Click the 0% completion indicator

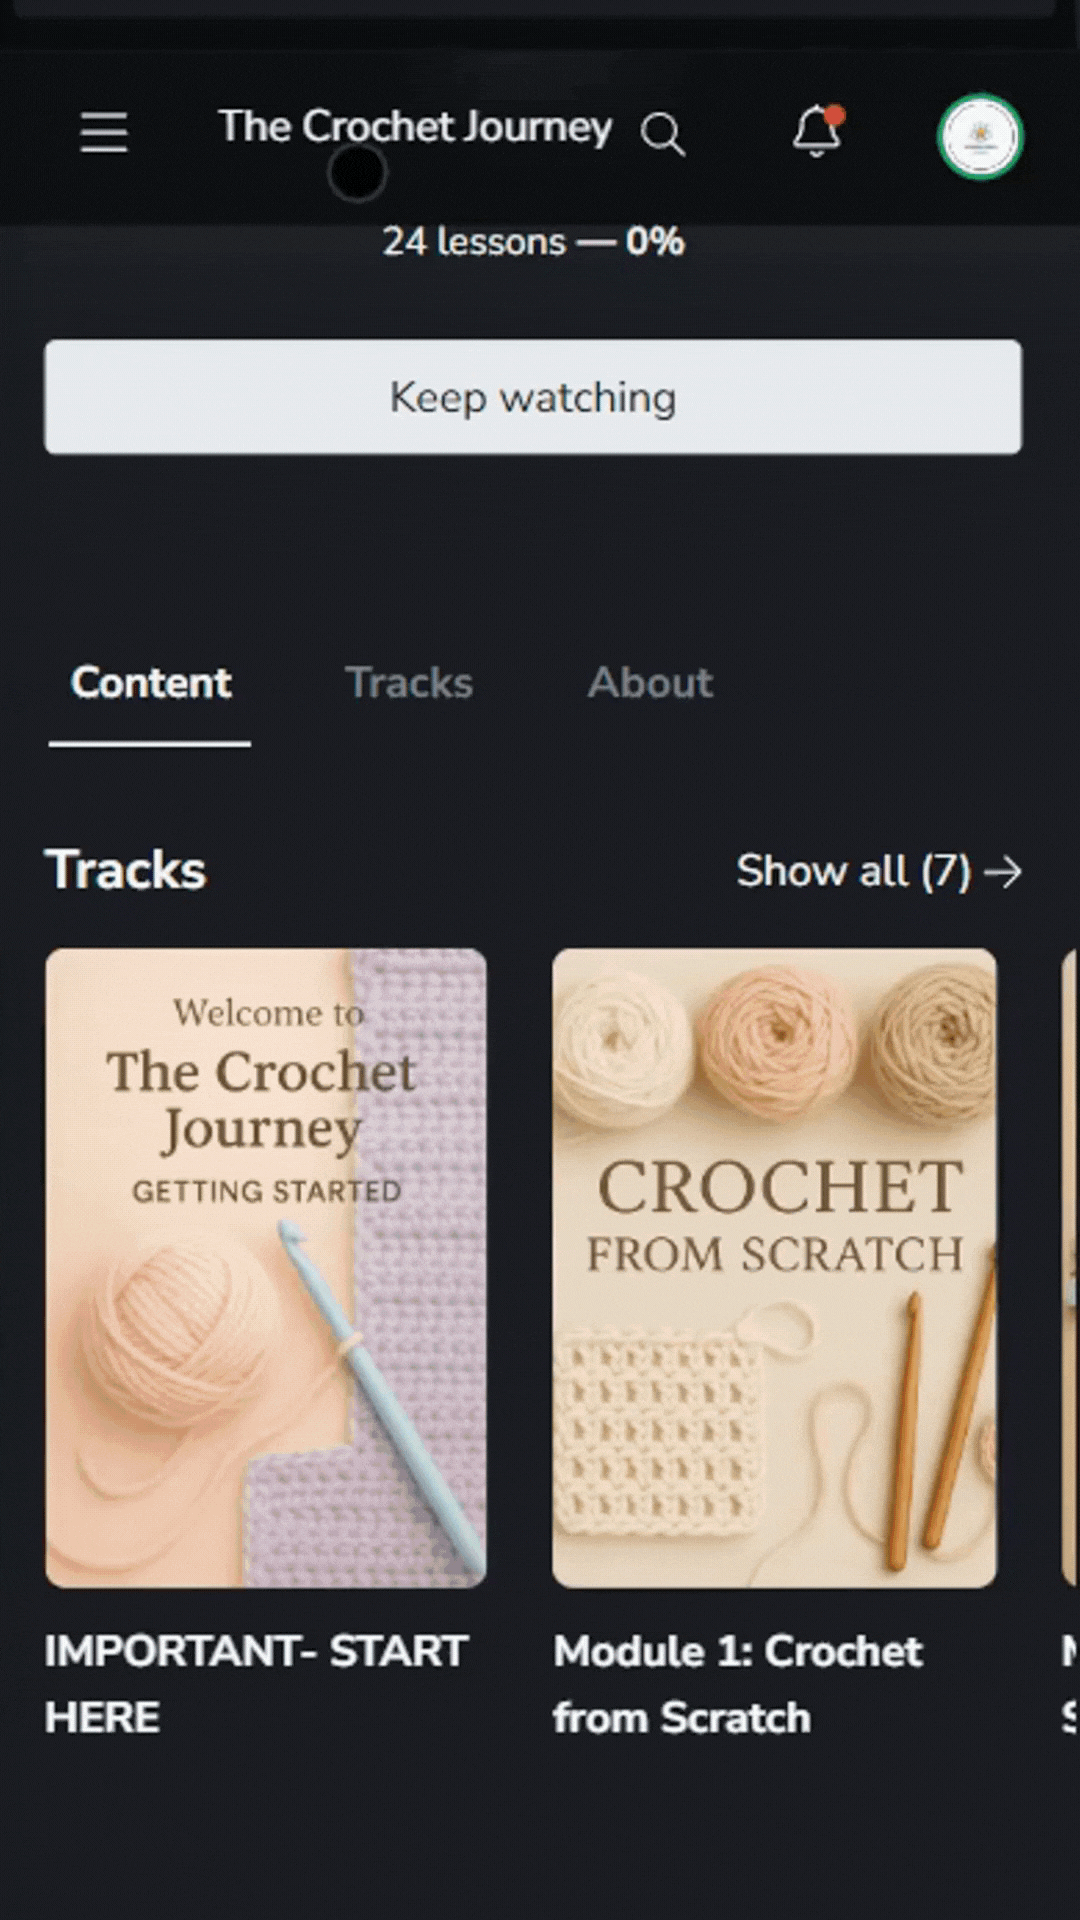tap(655, 242)
